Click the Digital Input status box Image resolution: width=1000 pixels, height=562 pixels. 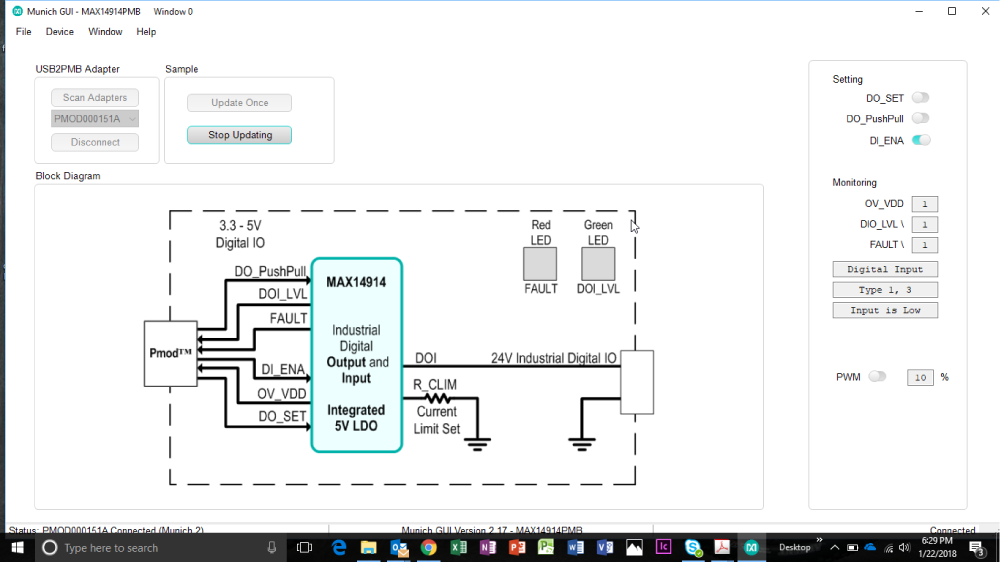click(x=885, y=269)
